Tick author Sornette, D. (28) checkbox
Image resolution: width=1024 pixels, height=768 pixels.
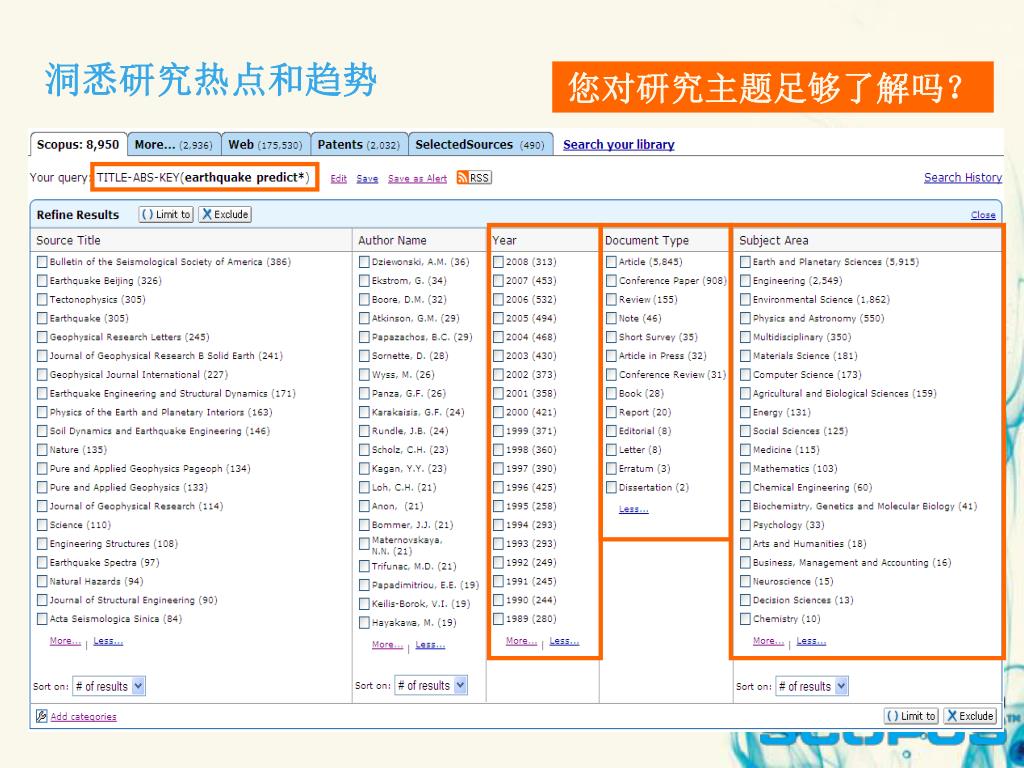[x=364, y=356]
